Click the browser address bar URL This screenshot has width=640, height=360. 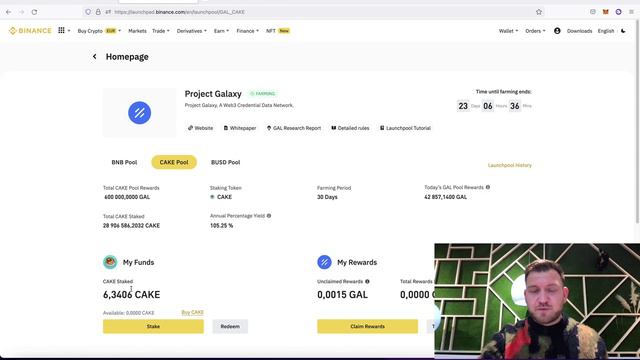(x=180, y=12)
